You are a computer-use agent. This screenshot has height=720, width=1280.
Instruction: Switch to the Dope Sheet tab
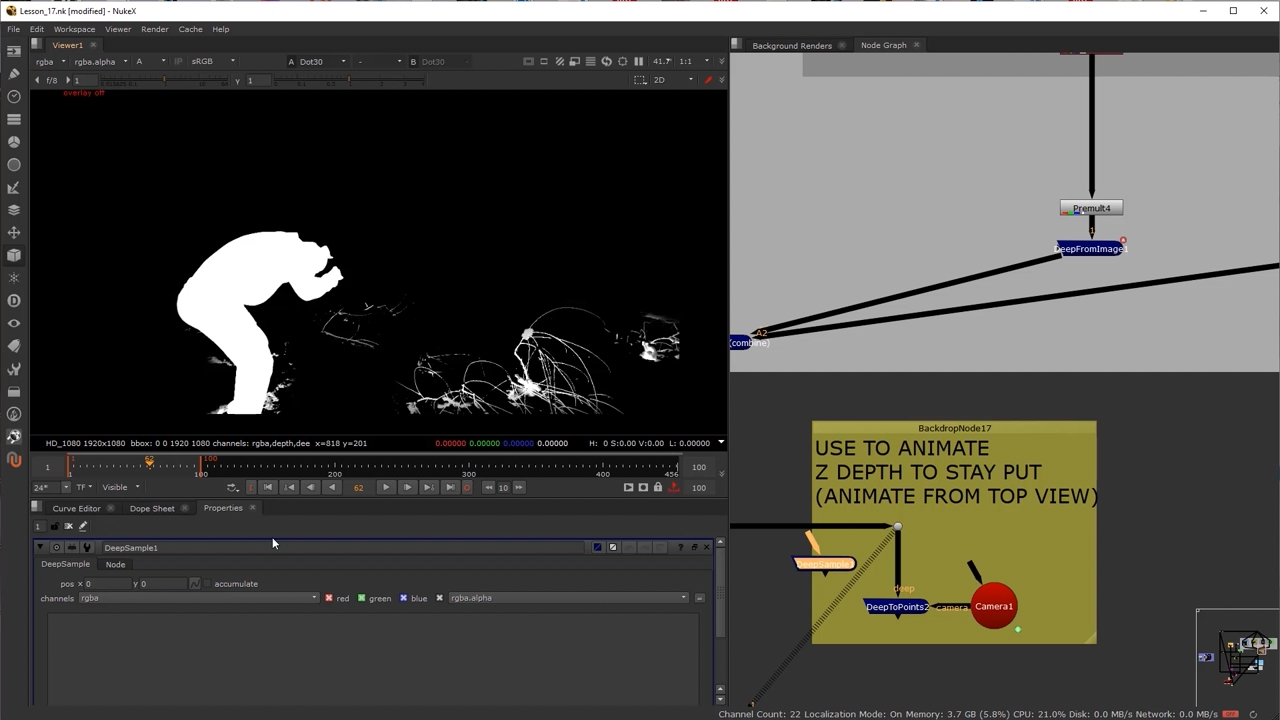[152, 508]
